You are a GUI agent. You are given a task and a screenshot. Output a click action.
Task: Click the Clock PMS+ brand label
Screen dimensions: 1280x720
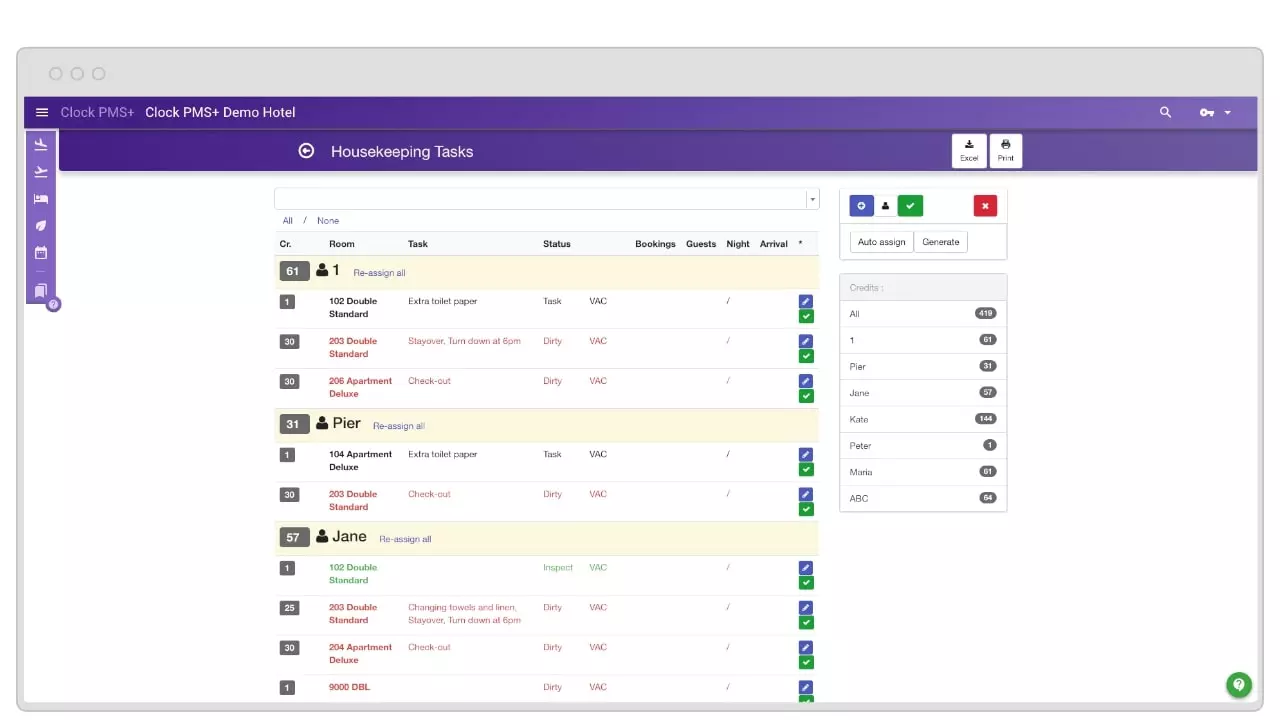(97, 112)
